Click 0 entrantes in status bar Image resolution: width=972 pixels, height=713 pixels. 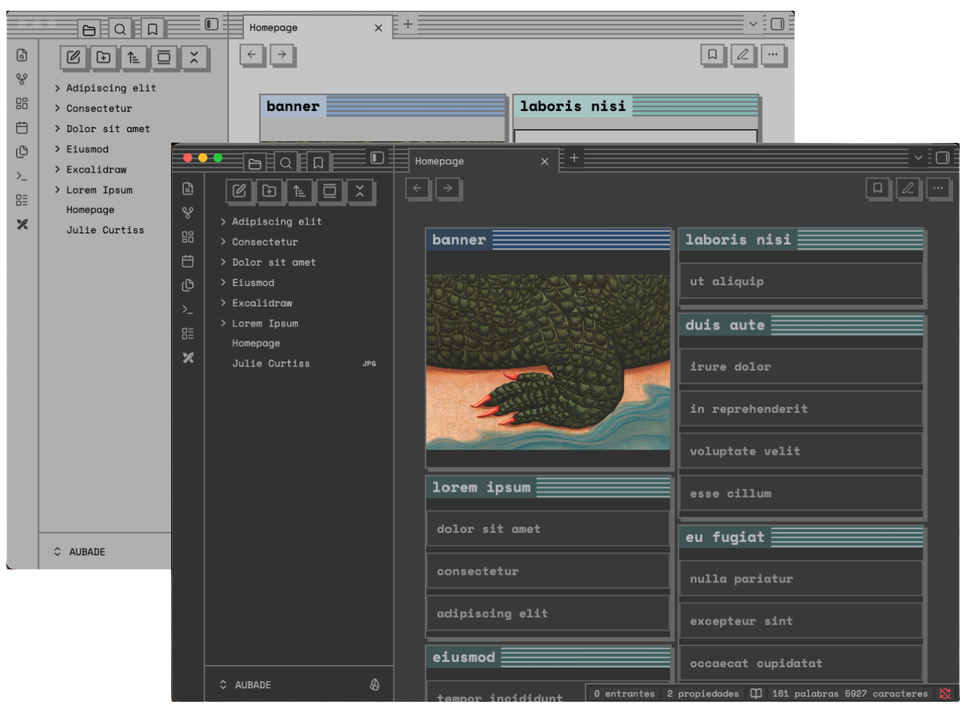tap(624, 694)
